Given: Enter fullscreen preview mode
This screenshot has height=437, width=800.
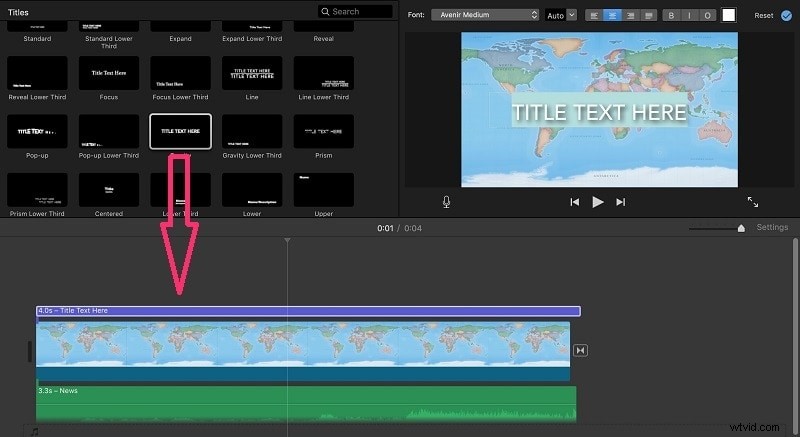Looking at the screenshot, I should pos(753,202).
